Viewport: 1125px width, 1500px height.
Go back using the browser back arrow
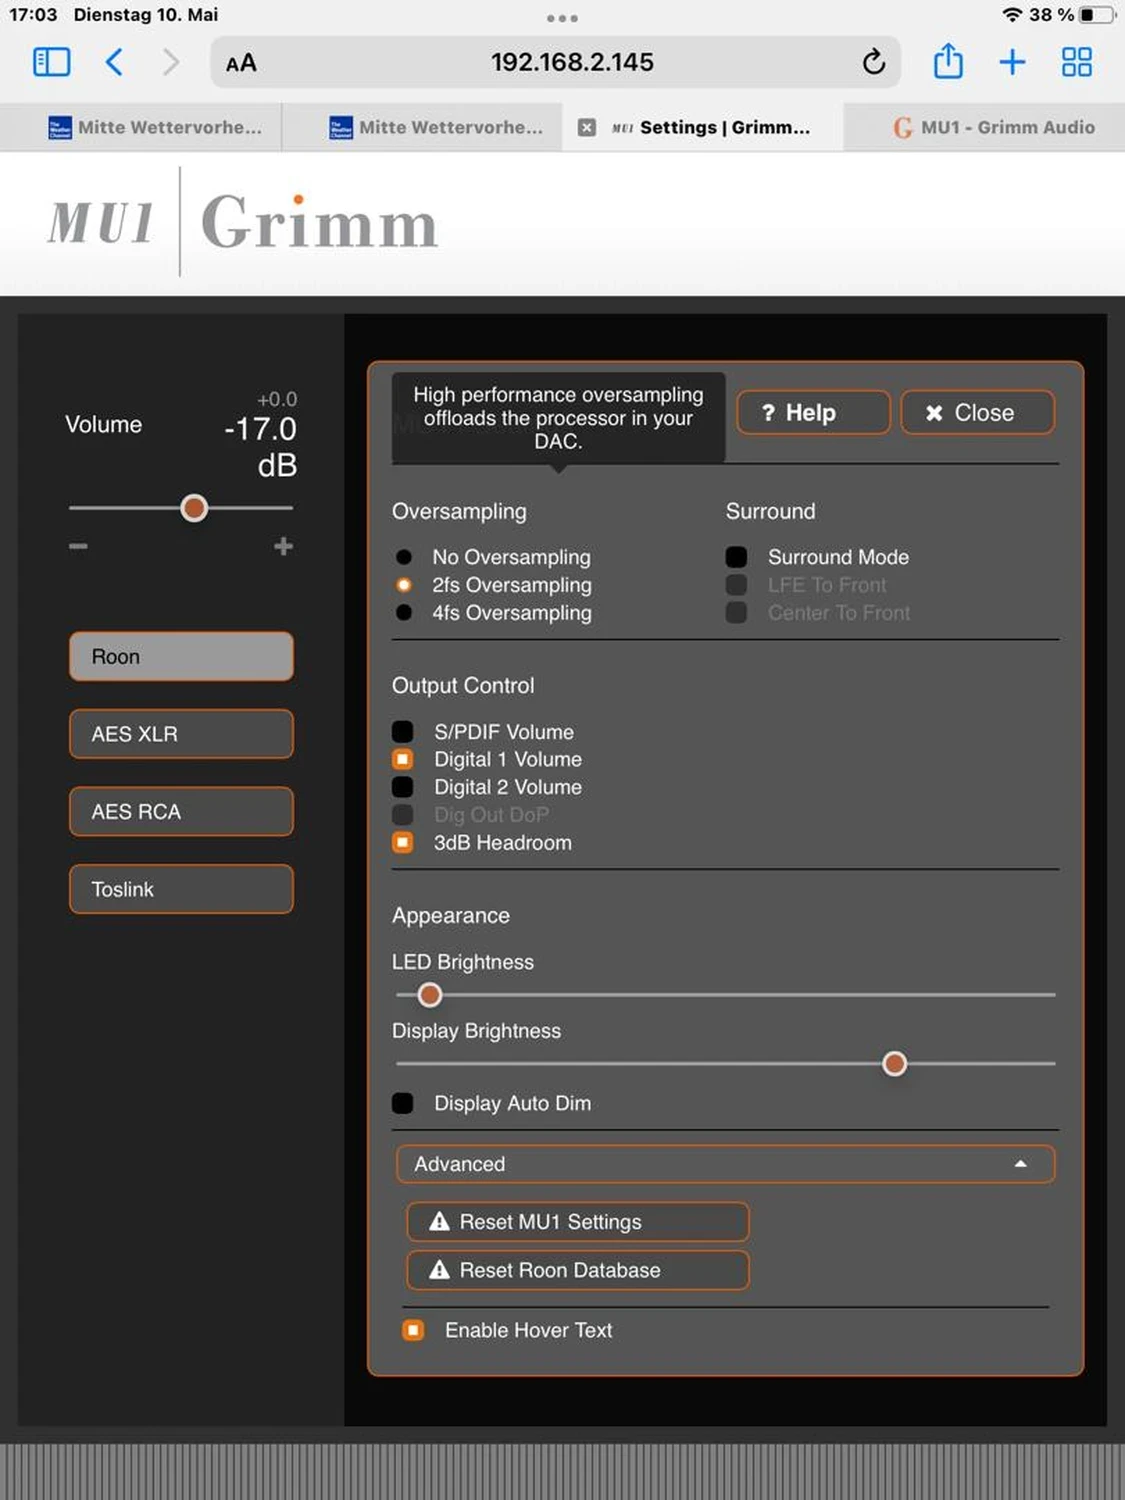pyautogui.click(x=115, y=62)
